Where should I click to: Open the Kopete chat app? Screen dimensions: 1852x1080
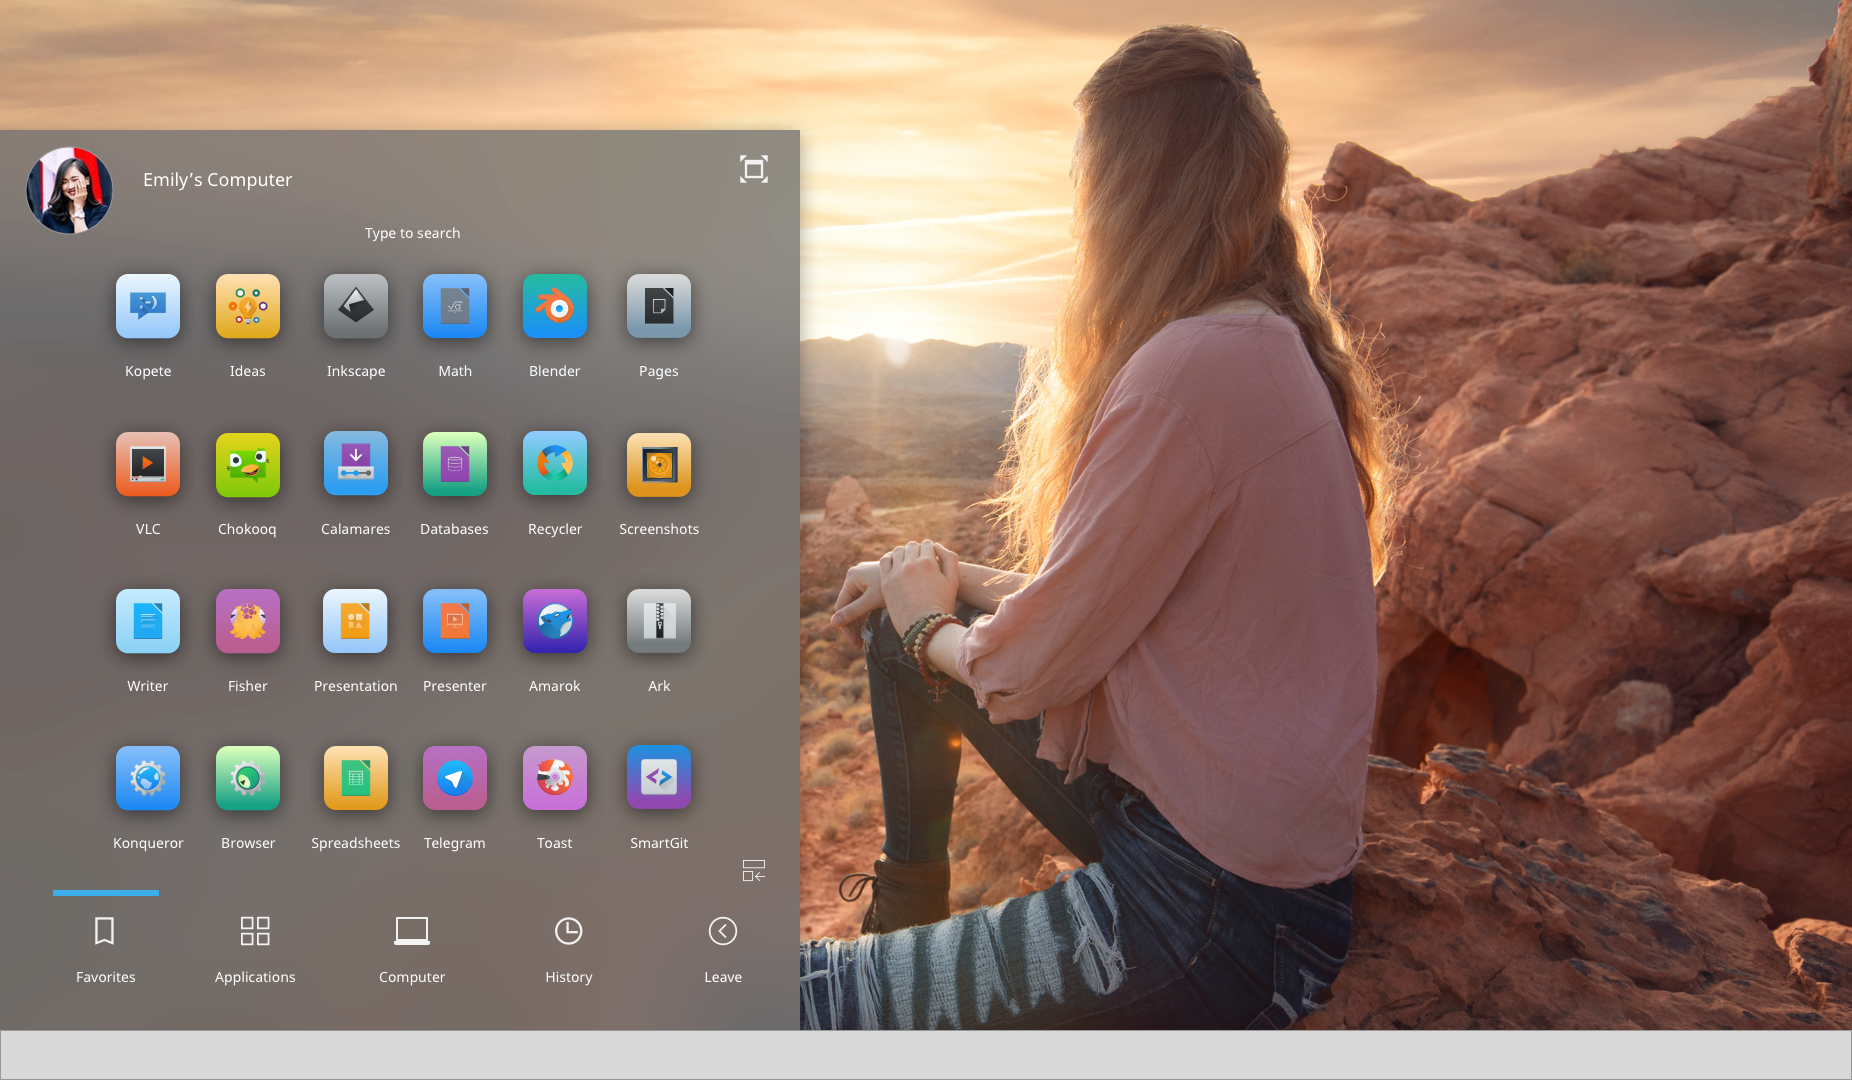pyautogui.click(x=148, y=307)
